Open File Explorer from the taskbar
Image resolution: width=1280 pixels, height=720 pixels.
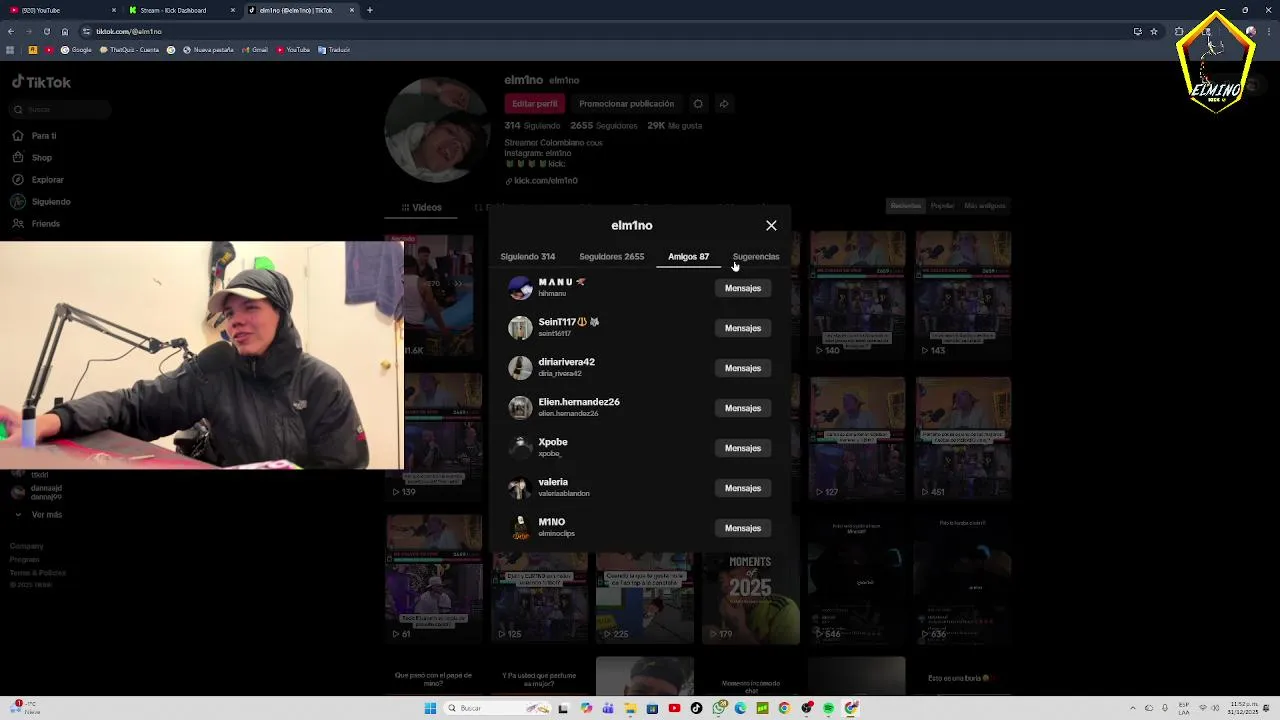630,708
